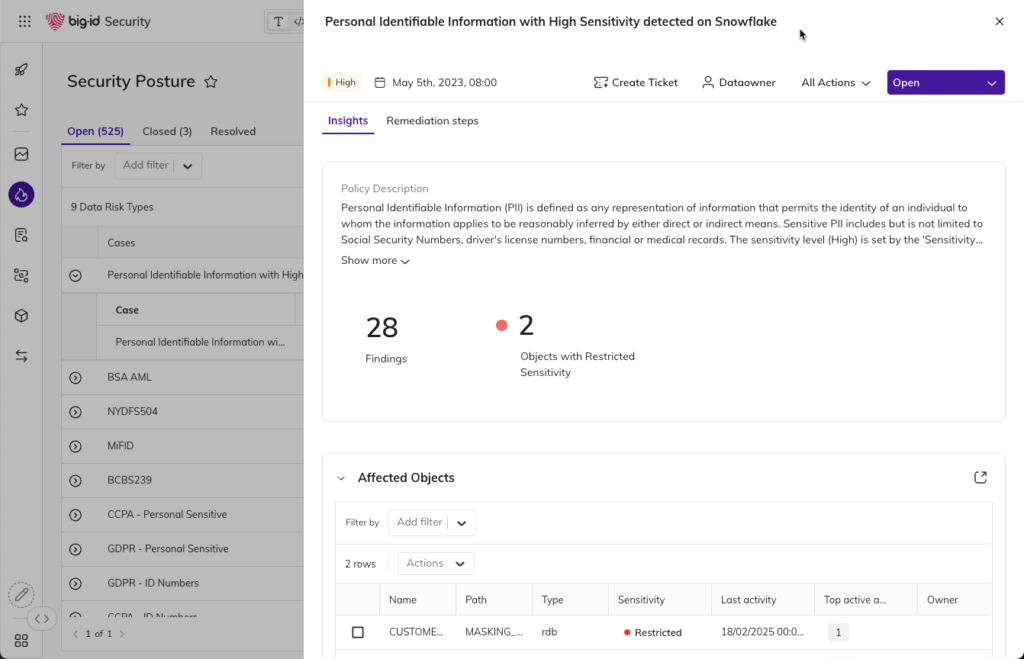
Task: Click the '18/02/2025 00:0...' last activity cell
Action: tap(762, 632)
